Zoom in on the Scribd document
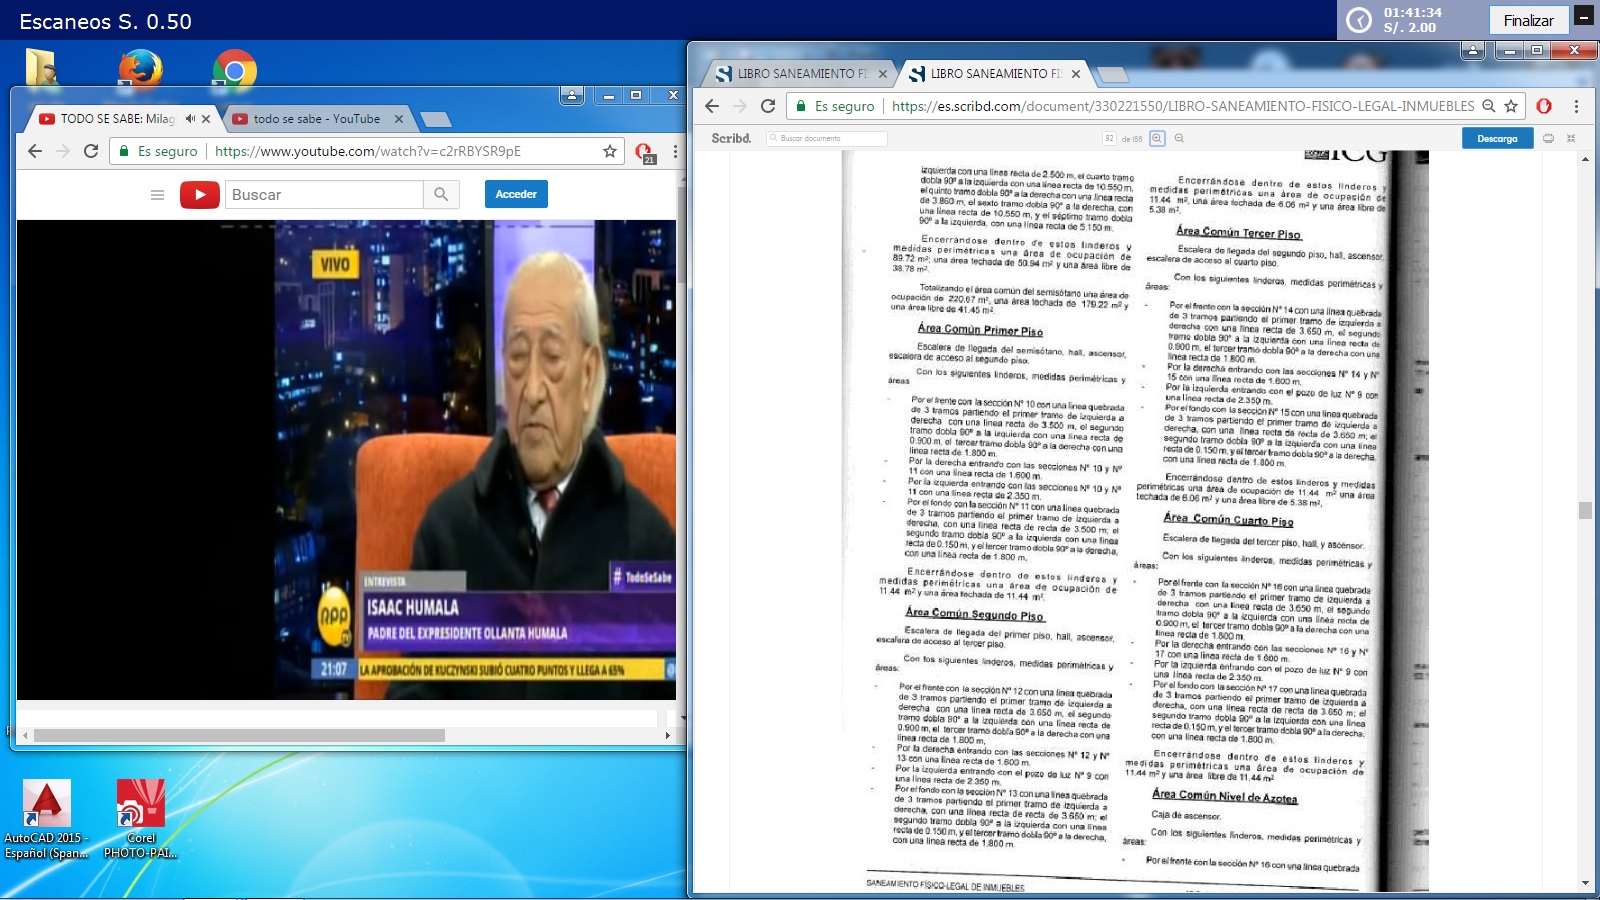The width and height of the screenshot is (1600, 900). tap(1157, 139)
